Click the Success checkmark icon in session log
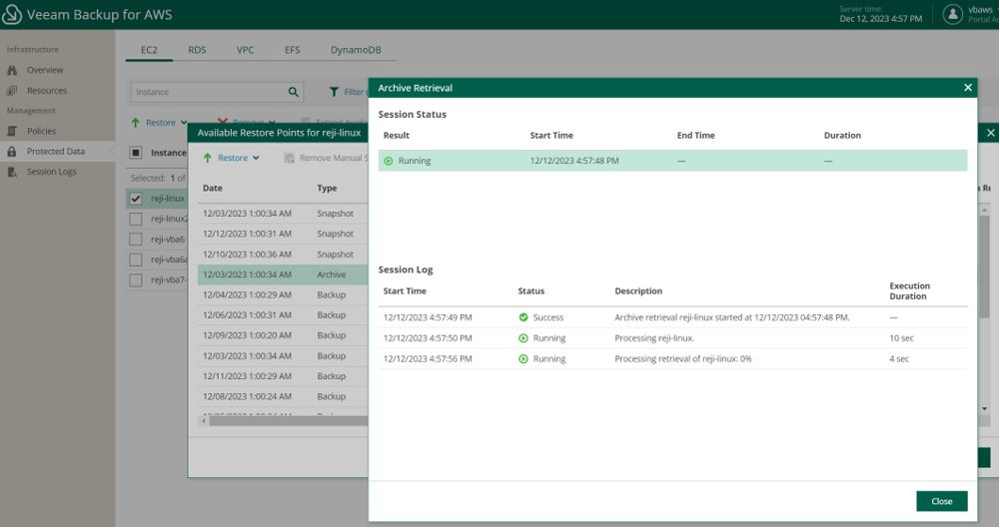This screenshot has width=1000, height=529. [x=524, y=317]
